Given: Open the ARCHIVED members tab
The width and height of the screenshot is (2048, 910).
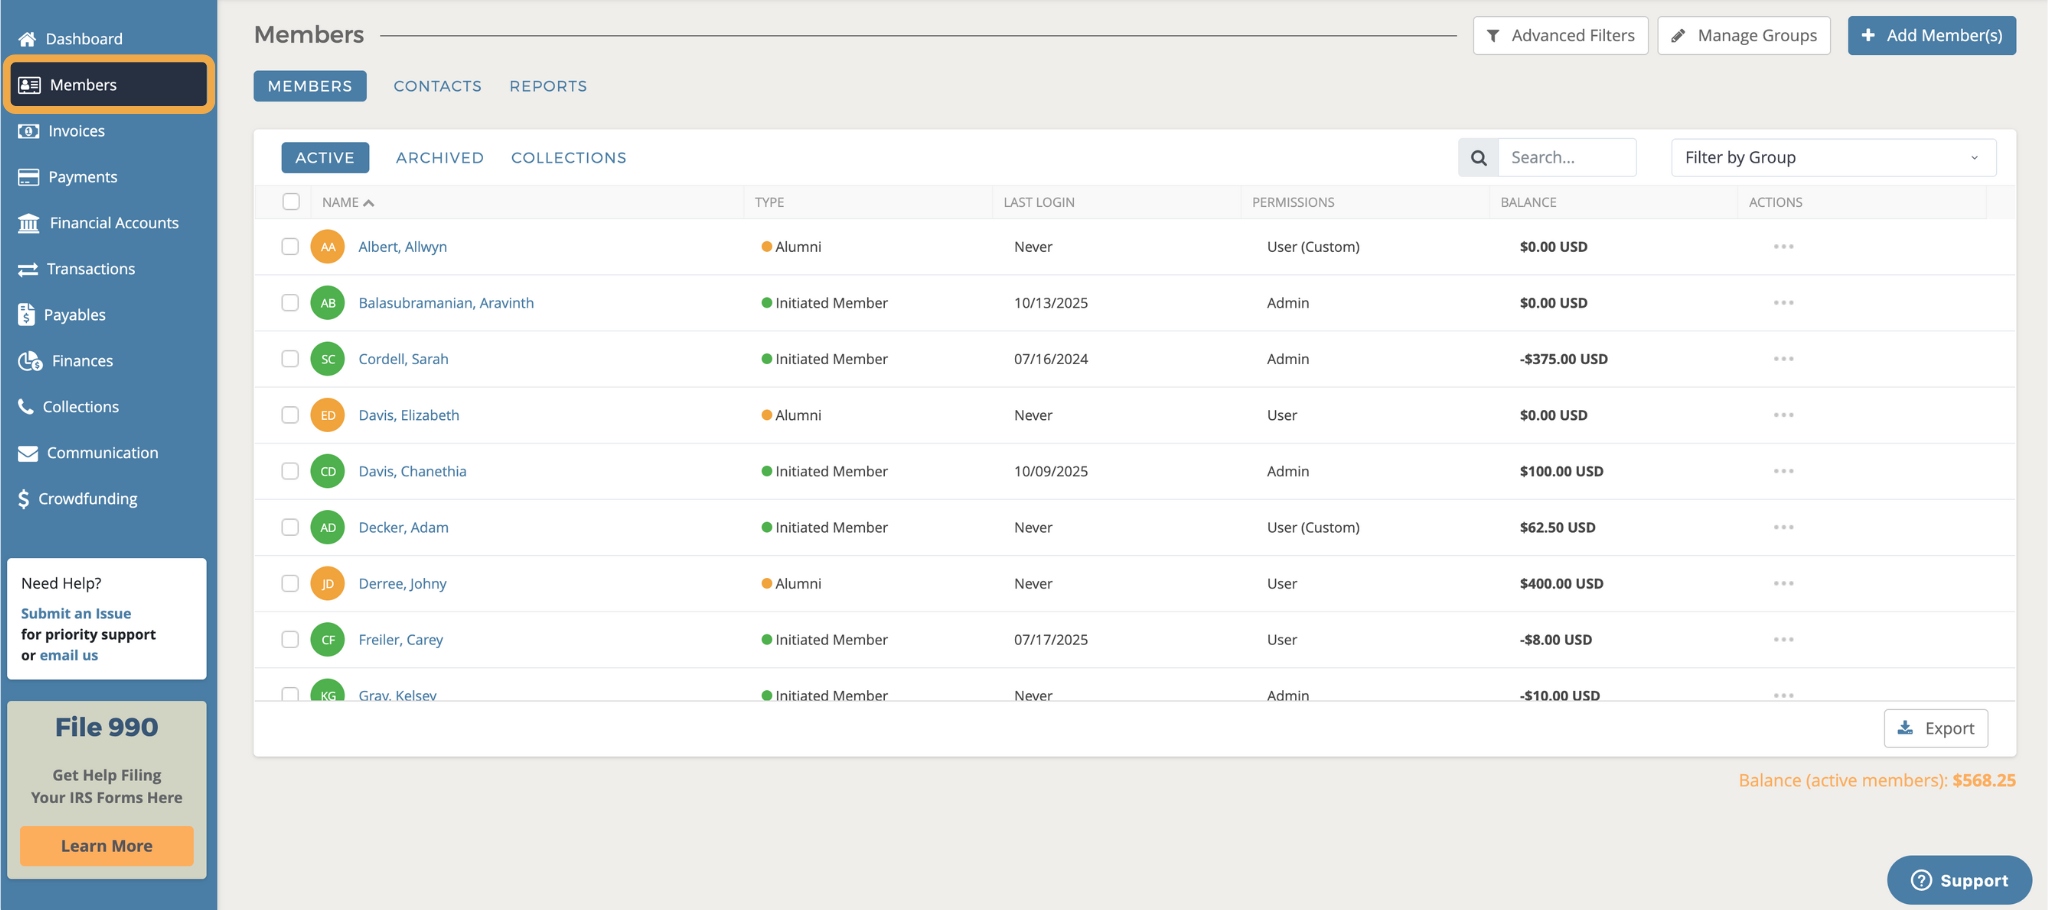Looking at the screenshot, I should point(439,157).
